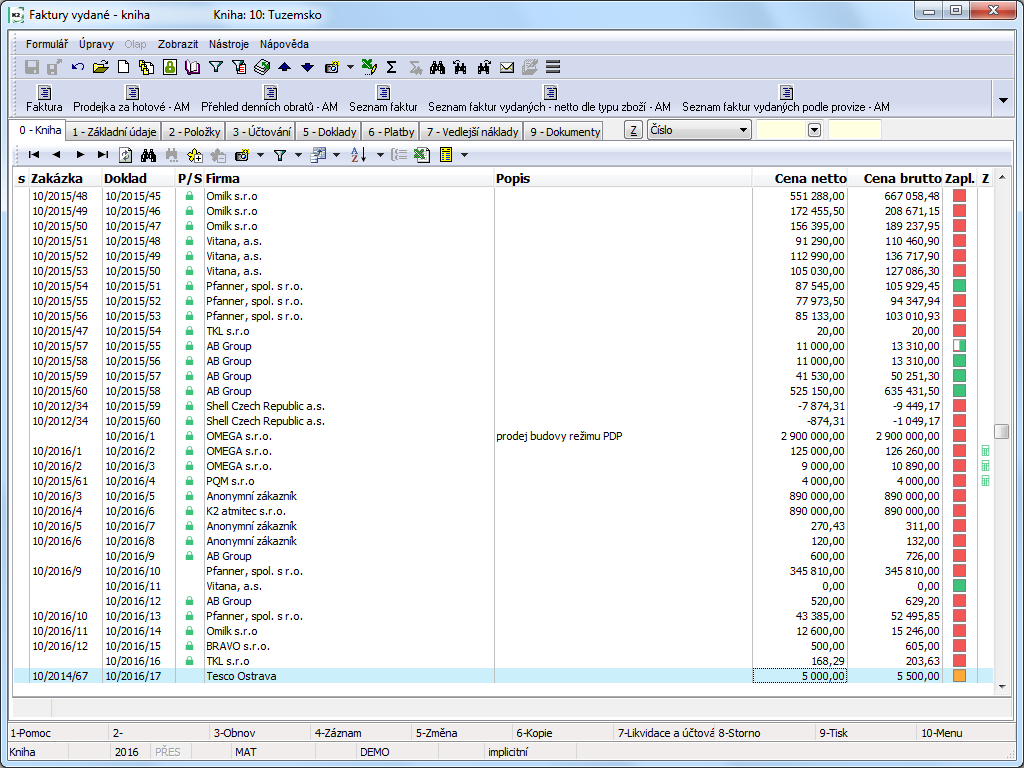Click the 7-Likvidace a účtová function key
1024x768 pixels.
click(665, 733)
